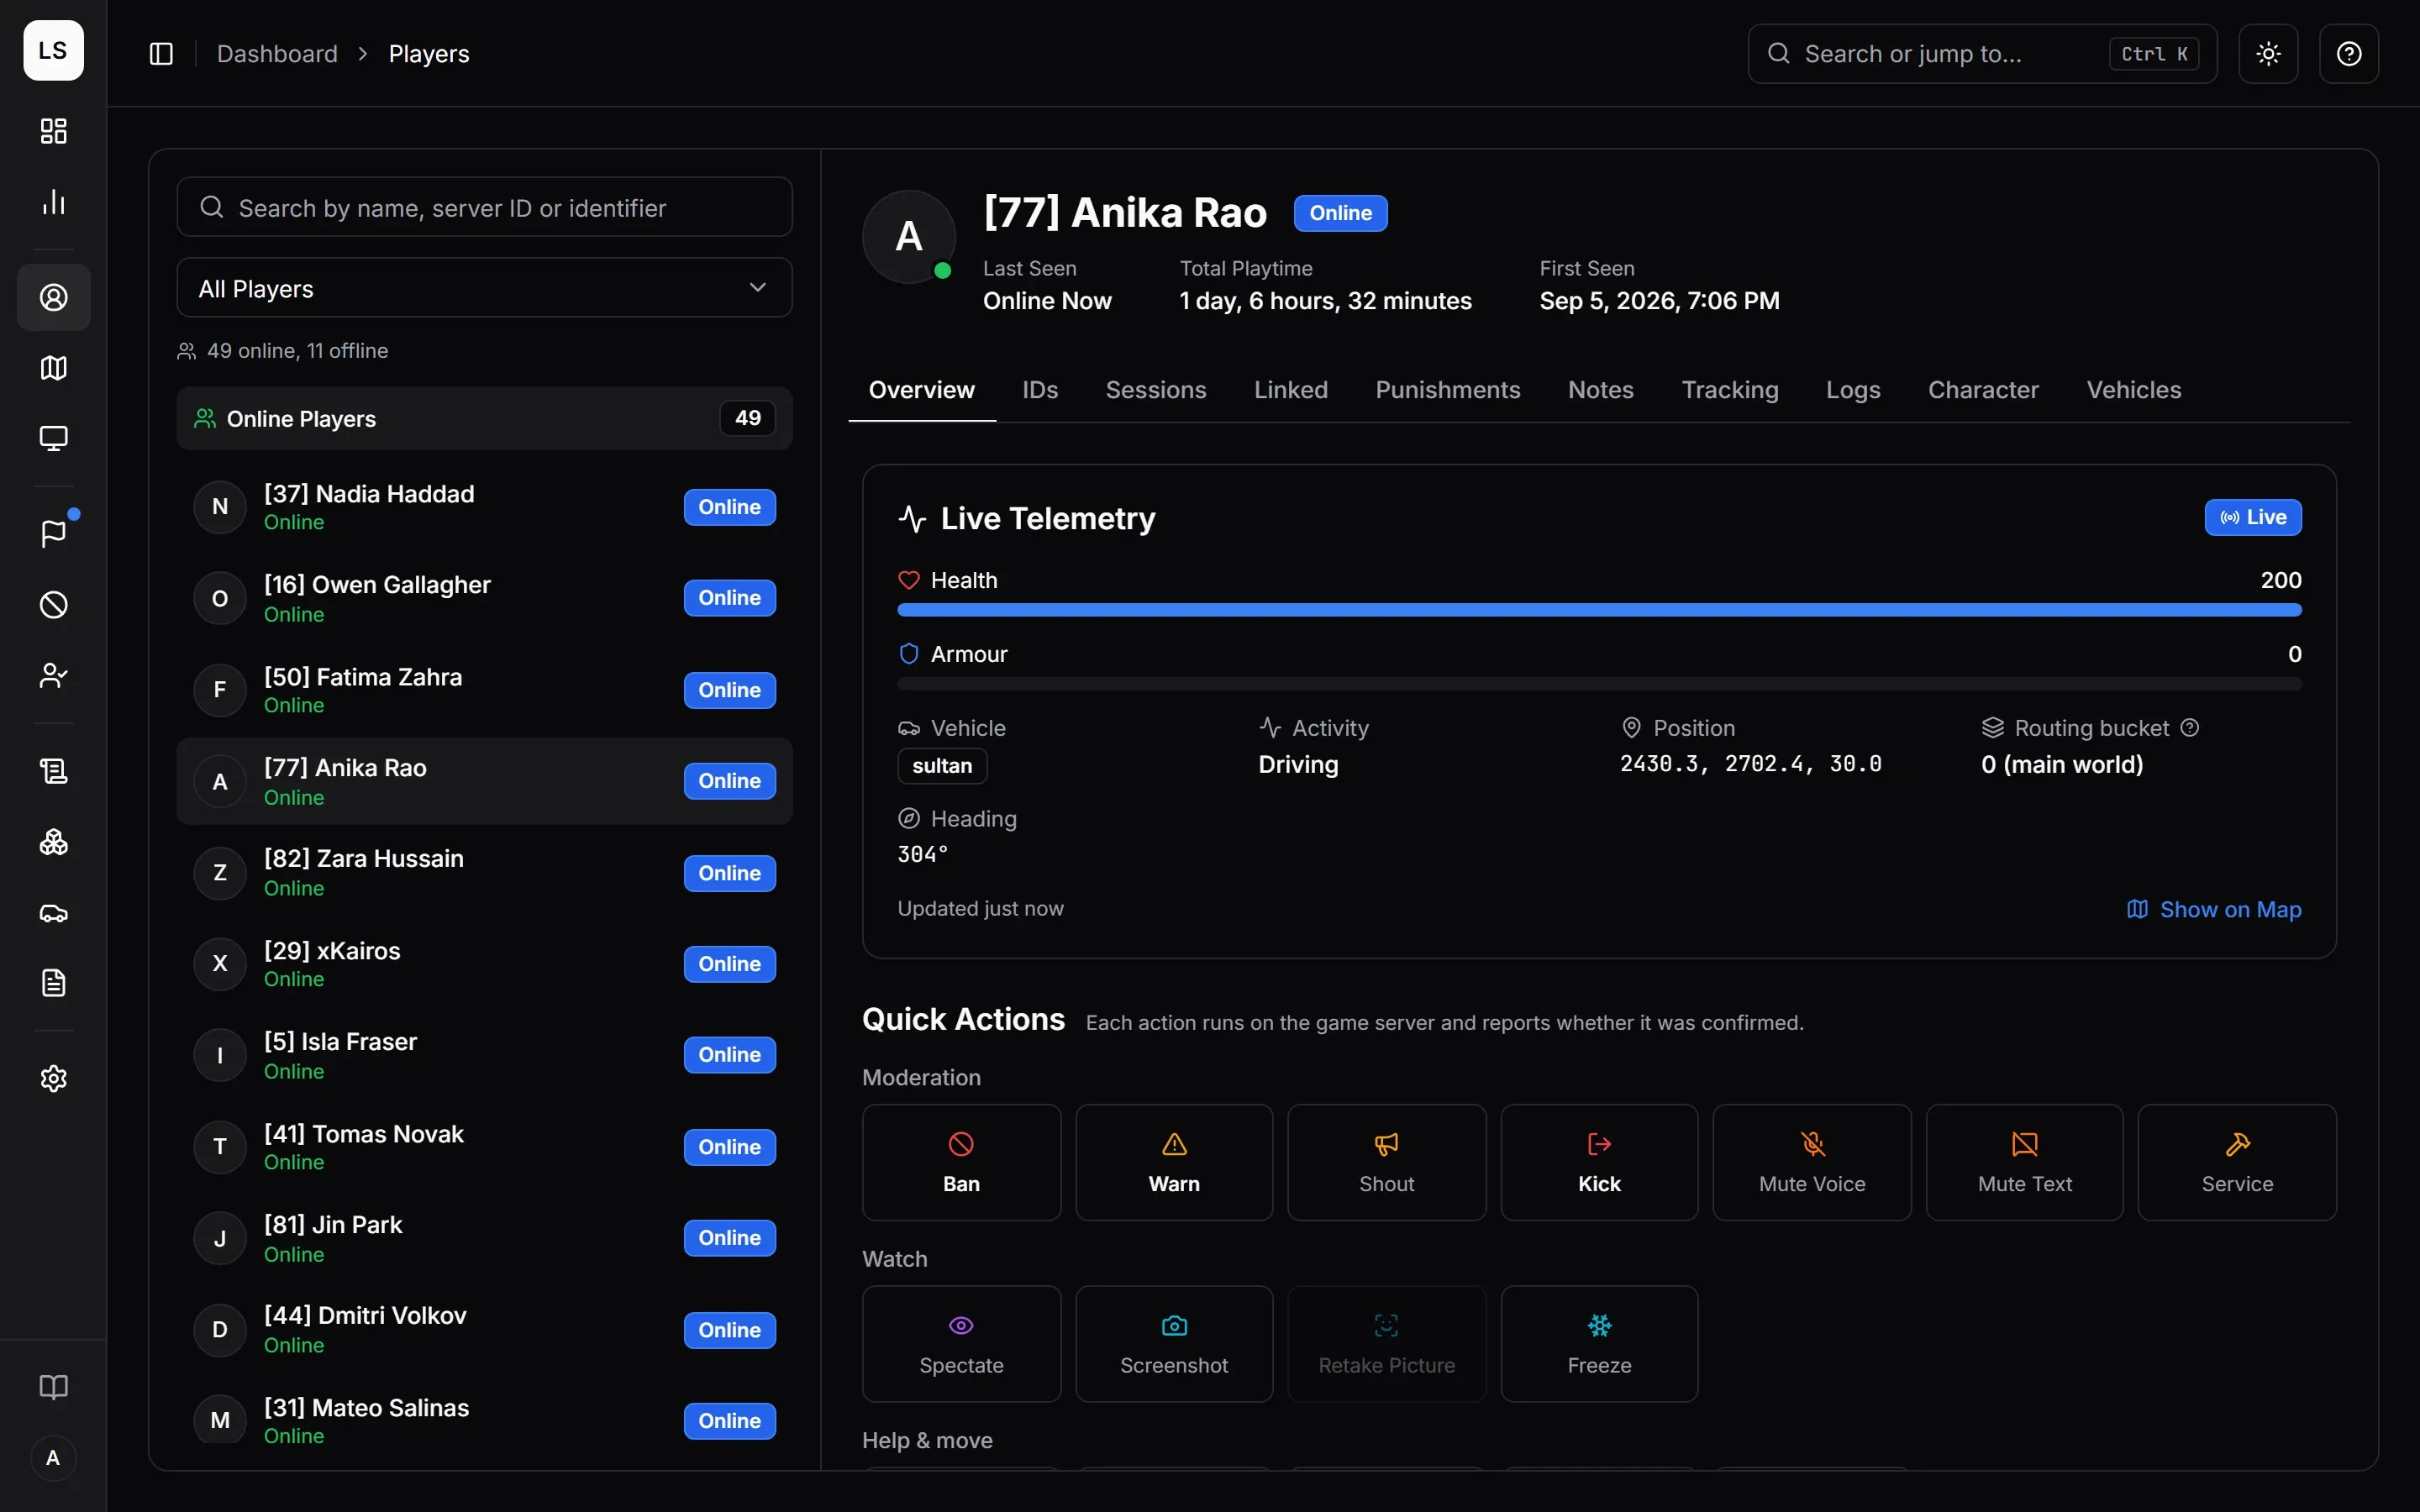Click the Live telemetry badge
This screenshot has height=1512, width=2420.
pos(2252,517)
